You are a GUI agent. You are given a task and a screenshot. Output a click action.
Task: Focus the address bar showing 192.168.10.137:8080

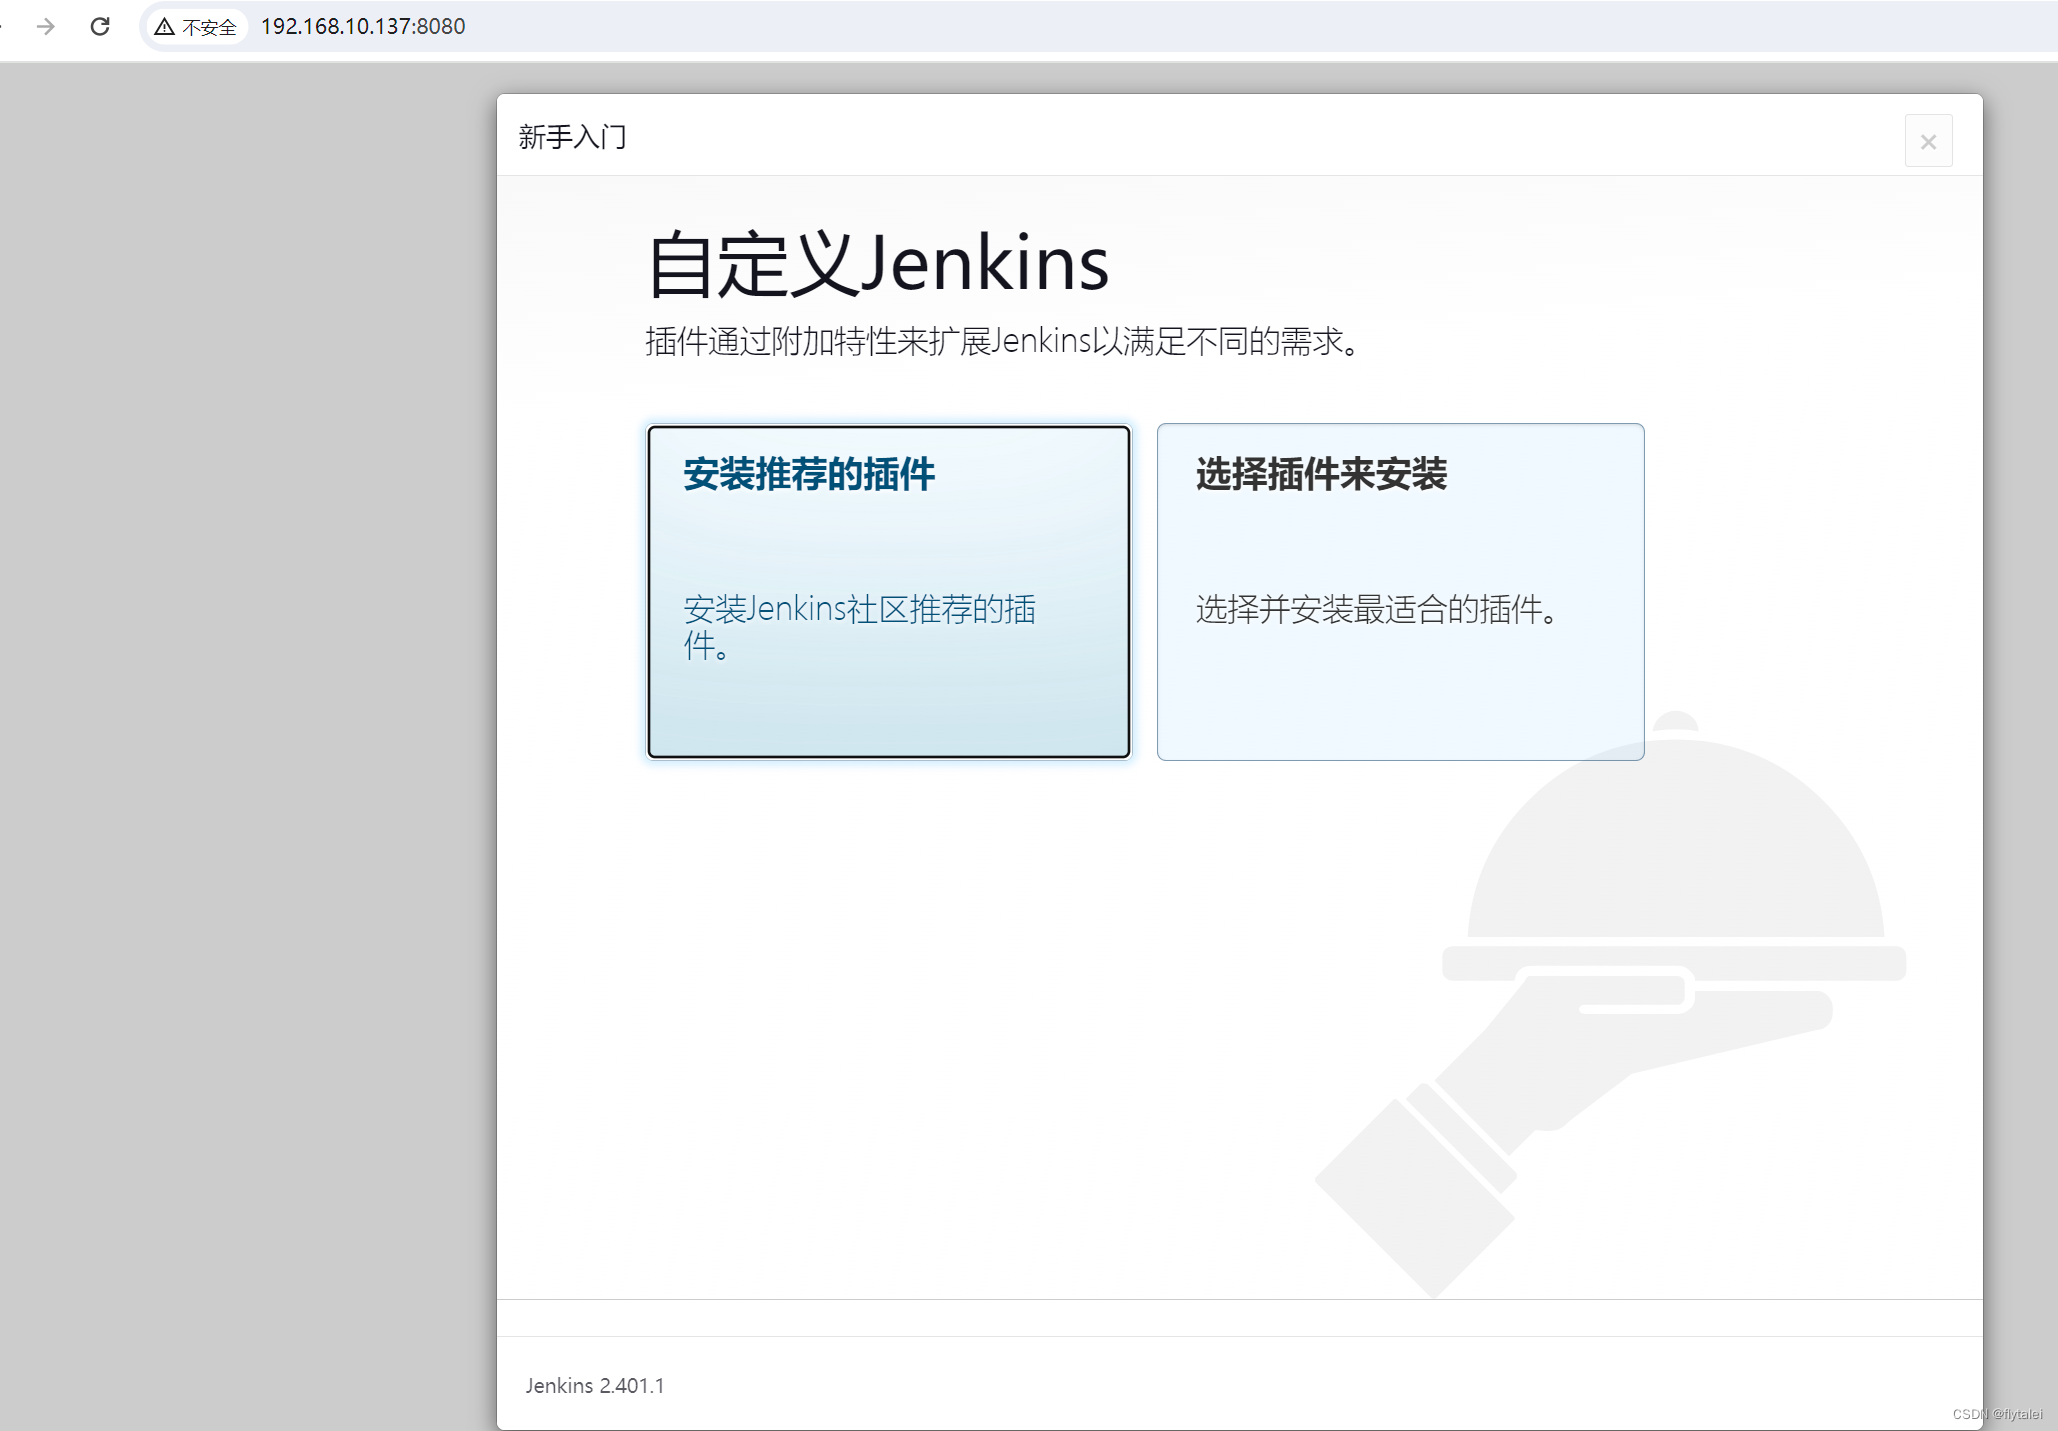click(1100, 26)
